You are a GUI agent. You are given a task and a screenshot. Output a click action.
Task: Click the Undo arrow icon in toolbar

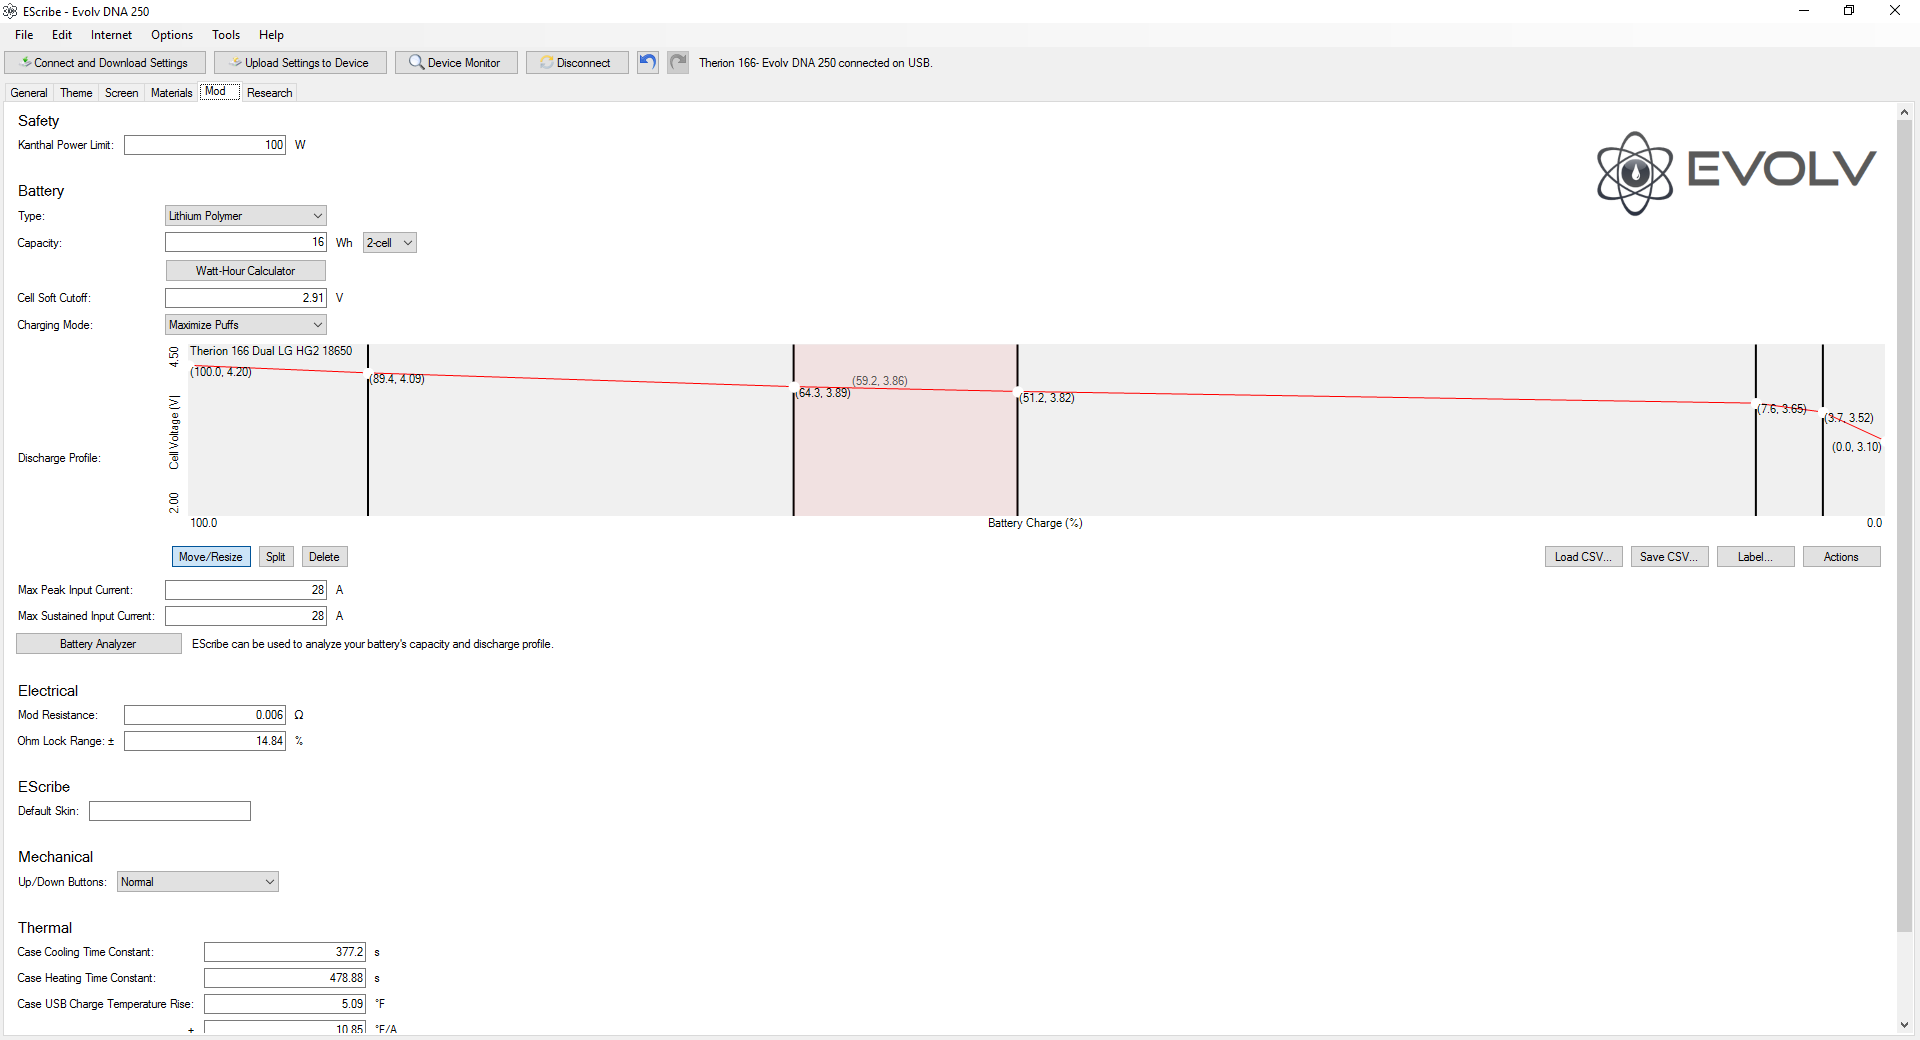648,62
